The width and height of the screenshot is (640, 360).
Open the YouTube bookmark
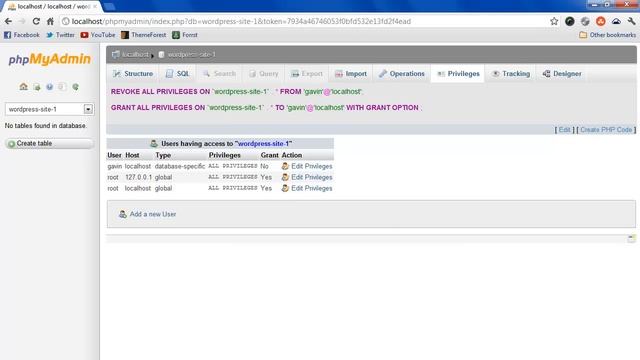98,35
